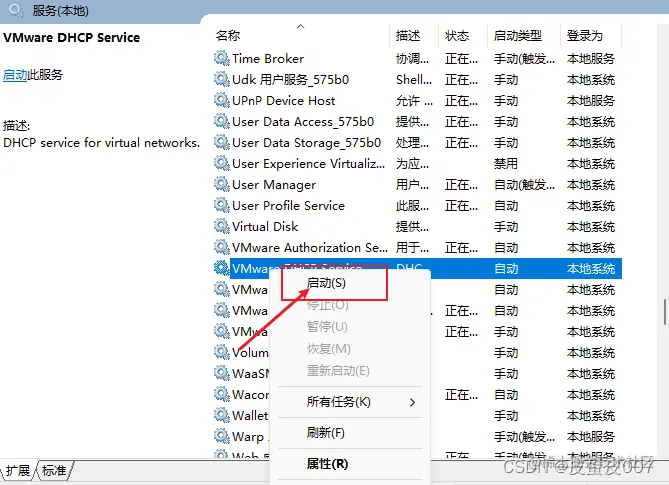The image size is (669, 485).
Task: Click the gear icon beside Udk 用户服务_575b0
Action: click(221, 79)
